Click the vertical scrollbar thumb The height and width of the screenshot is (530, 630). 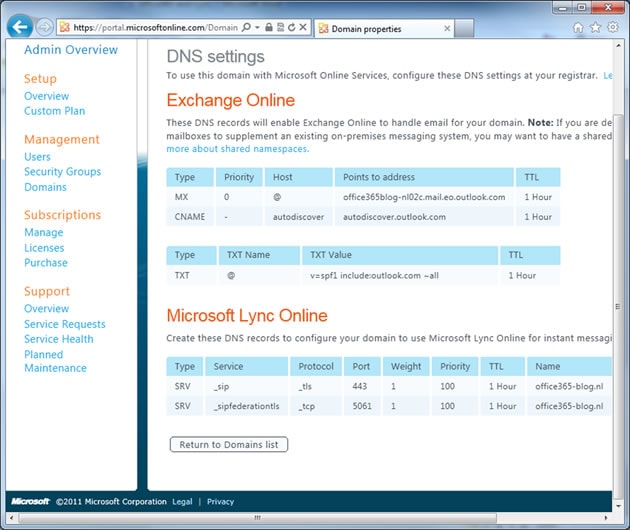618,305
